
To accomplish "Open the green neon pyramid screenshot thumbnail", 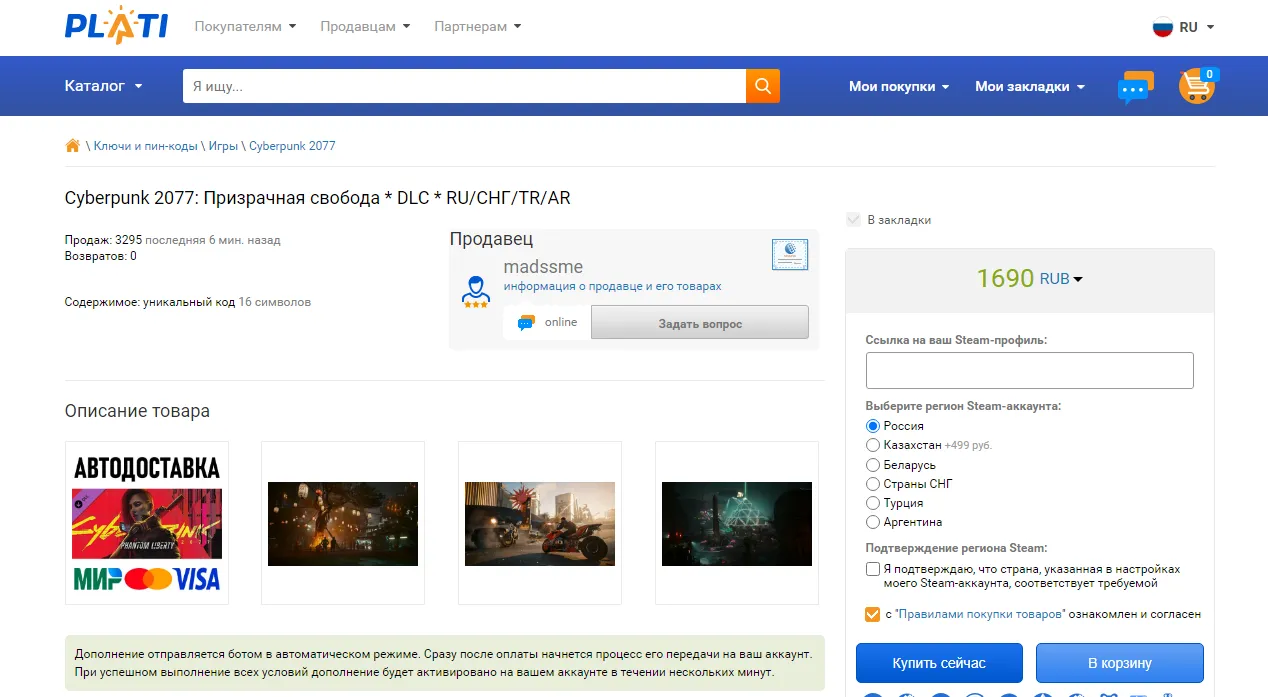I will pyautogui.click(x=737, y=523).
